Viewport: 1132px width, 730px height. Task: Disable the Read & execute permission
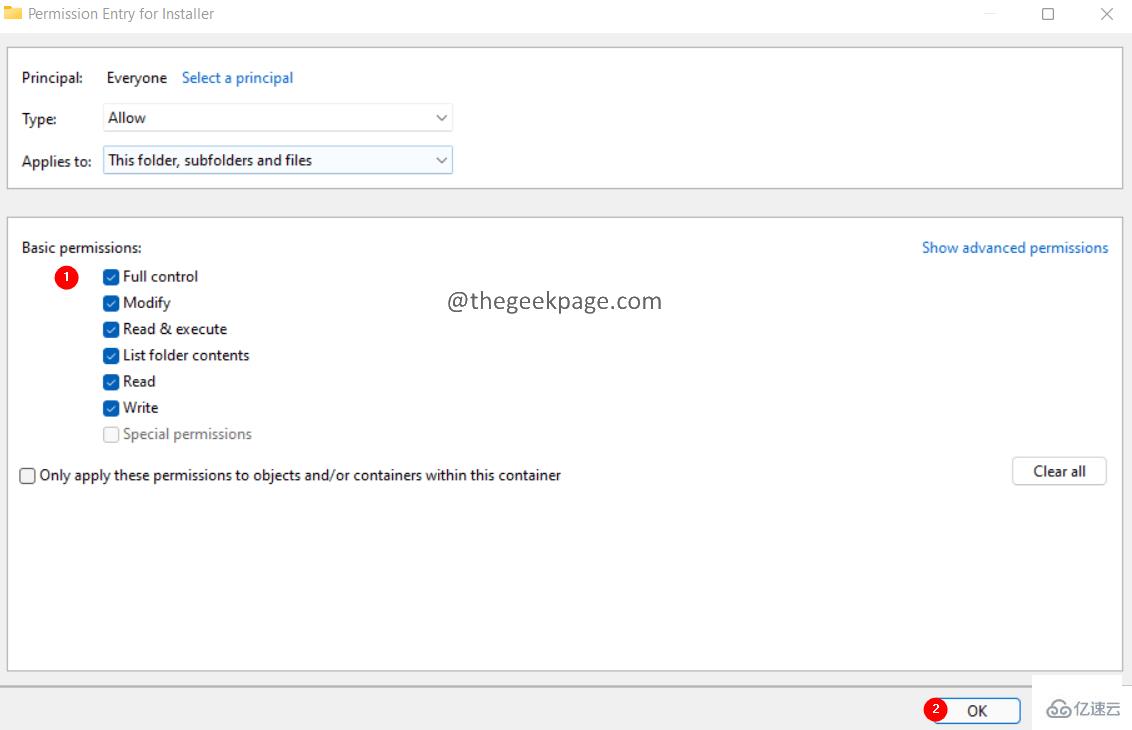[x=111, y=329]
